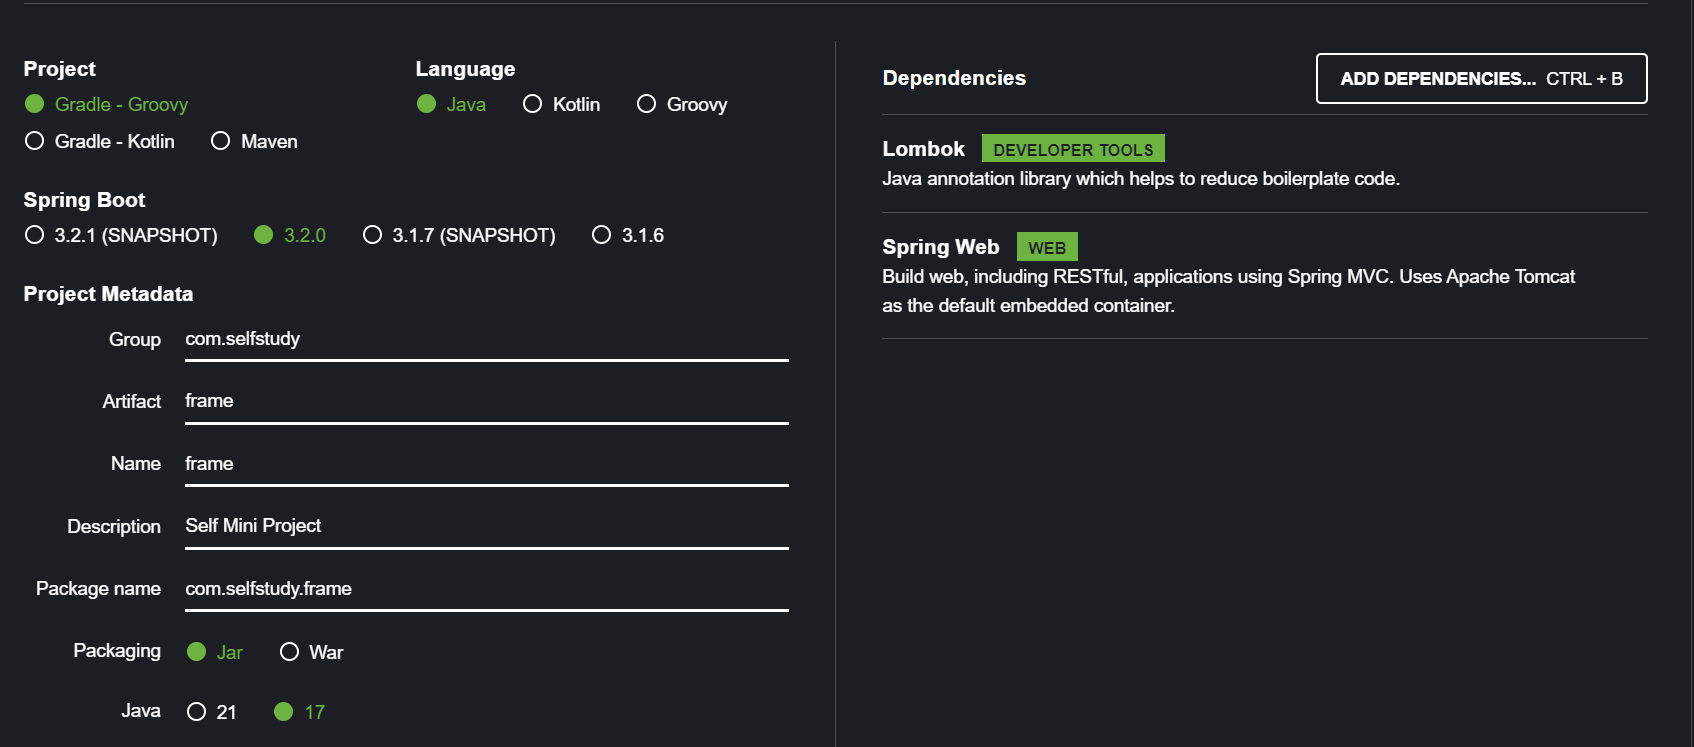Click the Group input field
Image resolution: width=1694 pixels, height=747 pixels.
coord(487,340)
